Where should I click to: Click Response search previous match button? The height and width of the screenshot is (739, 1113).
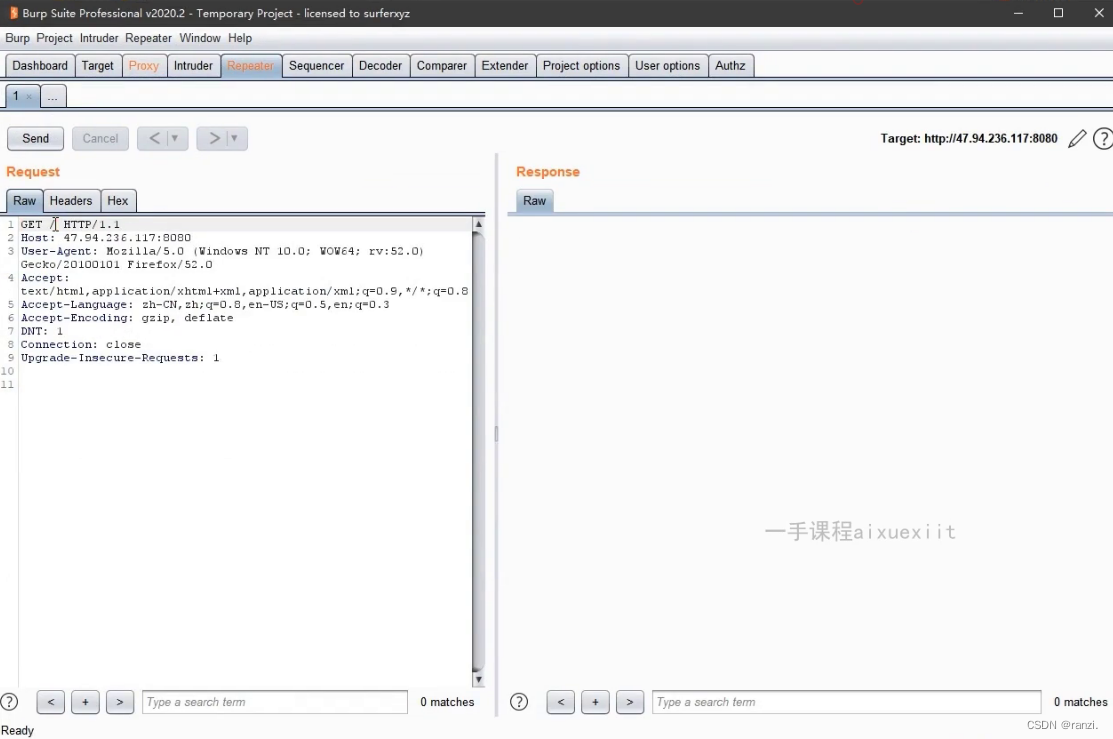click(561, 702)
